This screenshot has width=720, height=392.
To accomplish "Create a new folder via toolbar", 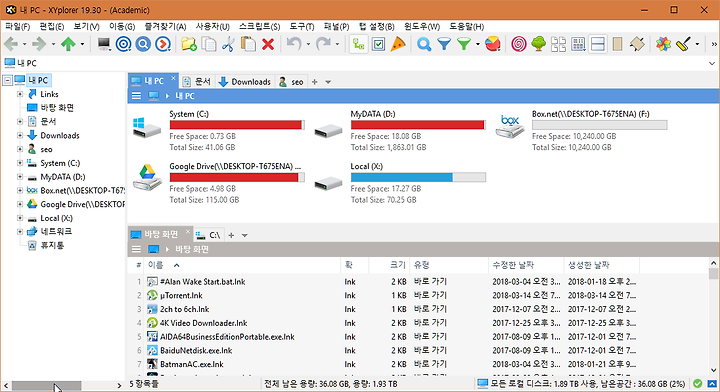I will click(x=189, y=44).
